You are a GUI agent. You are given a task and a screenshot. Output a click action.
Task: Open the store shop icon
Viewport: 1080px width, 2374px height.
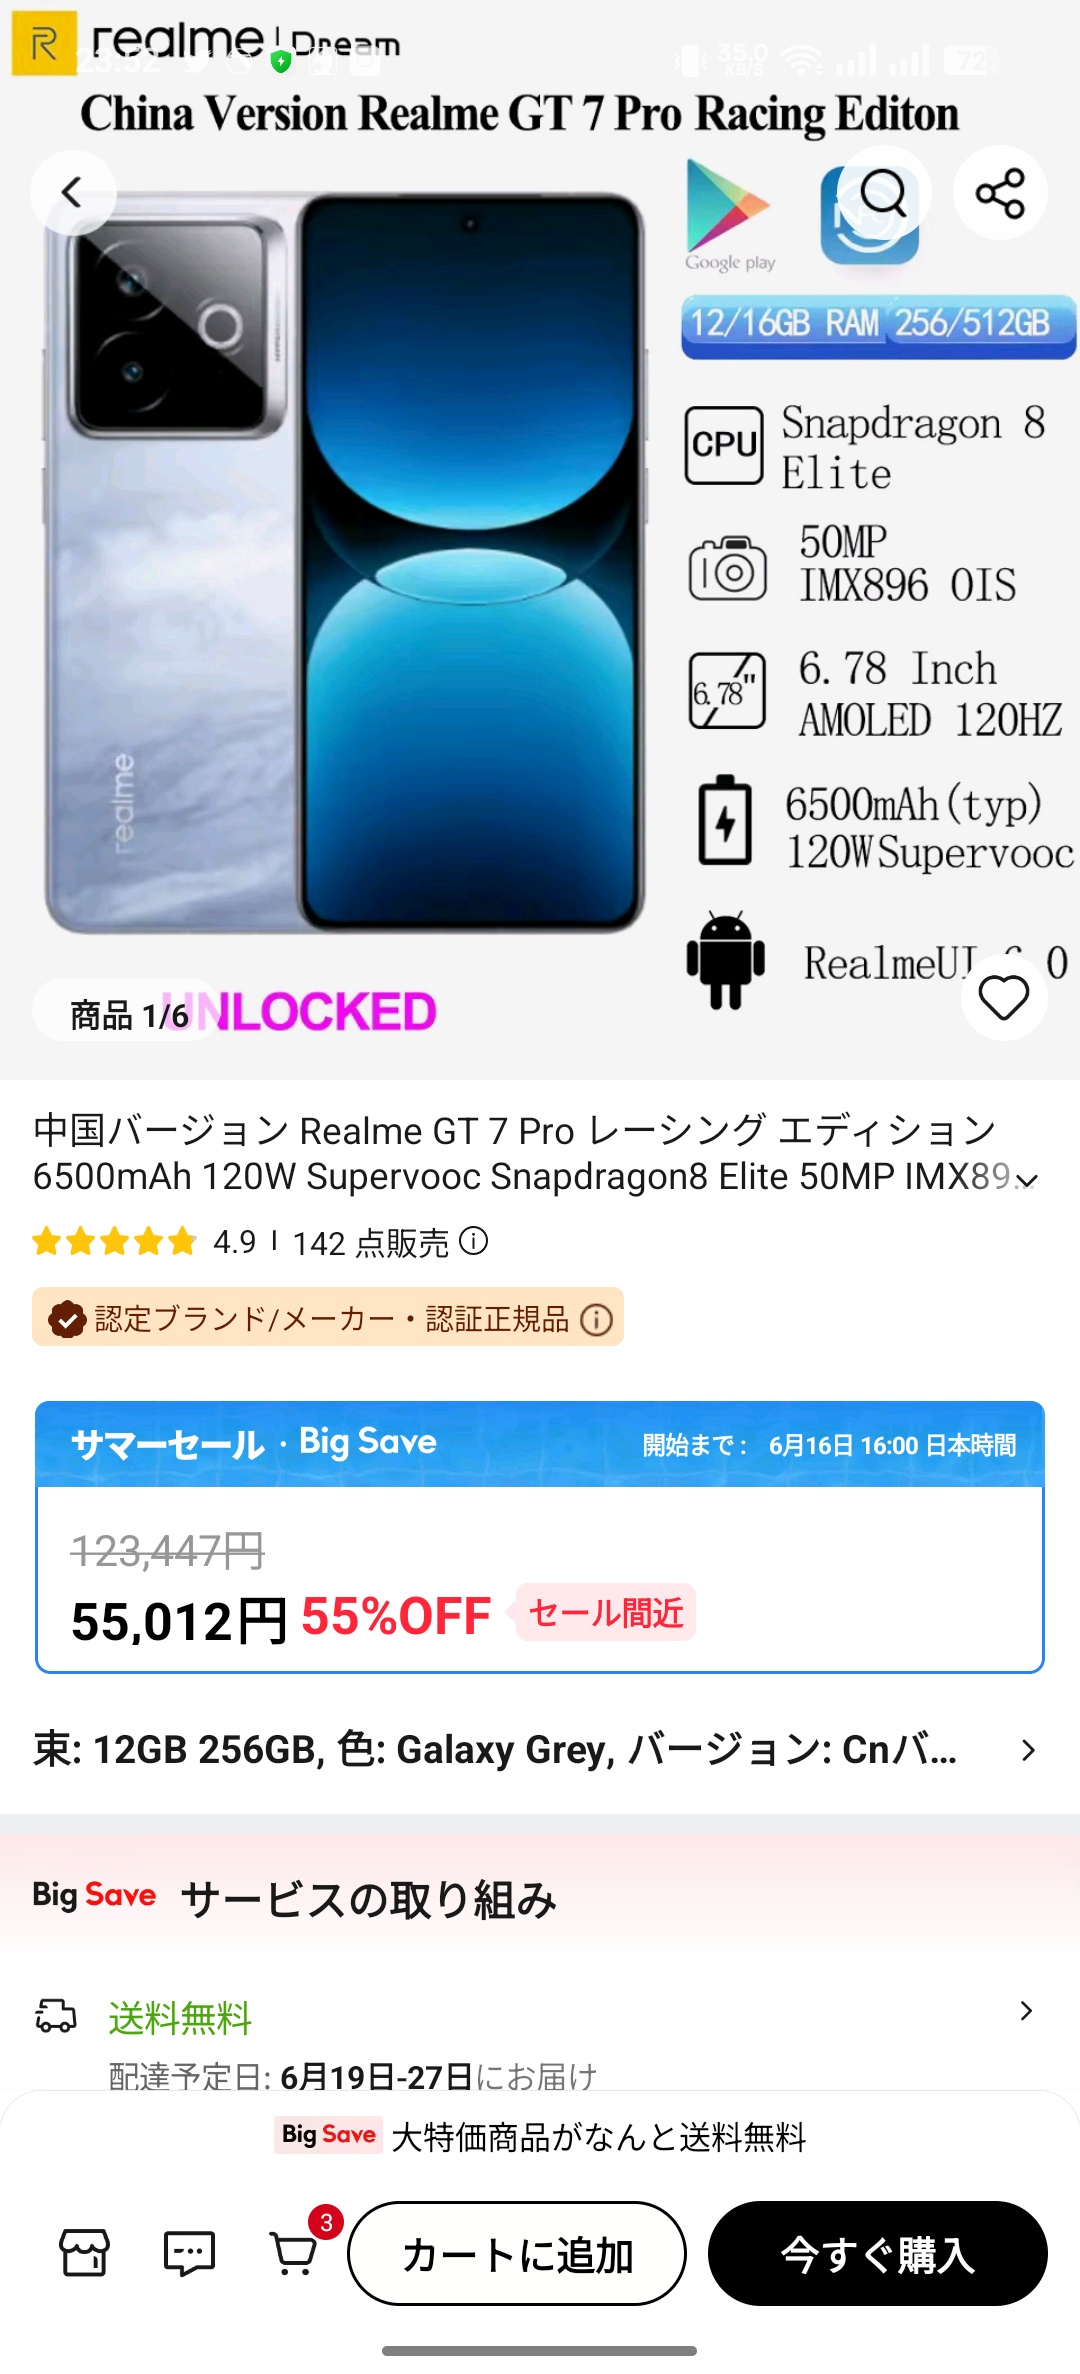click(84, 2253)
